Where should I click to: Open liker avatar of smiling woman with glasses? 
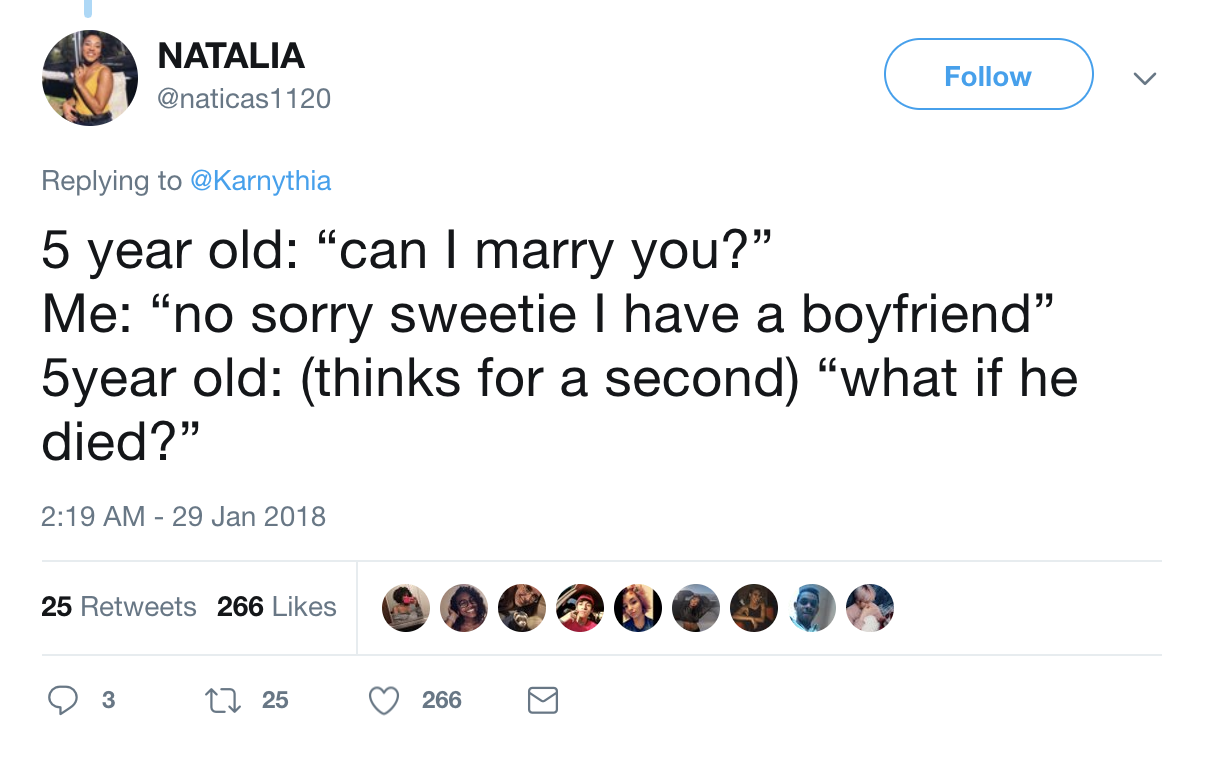click(x=464, y=608)
